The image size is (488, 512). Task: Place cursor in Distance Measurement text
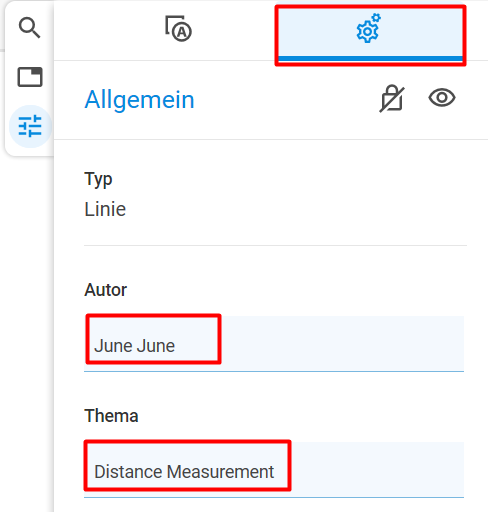(184, 472)
